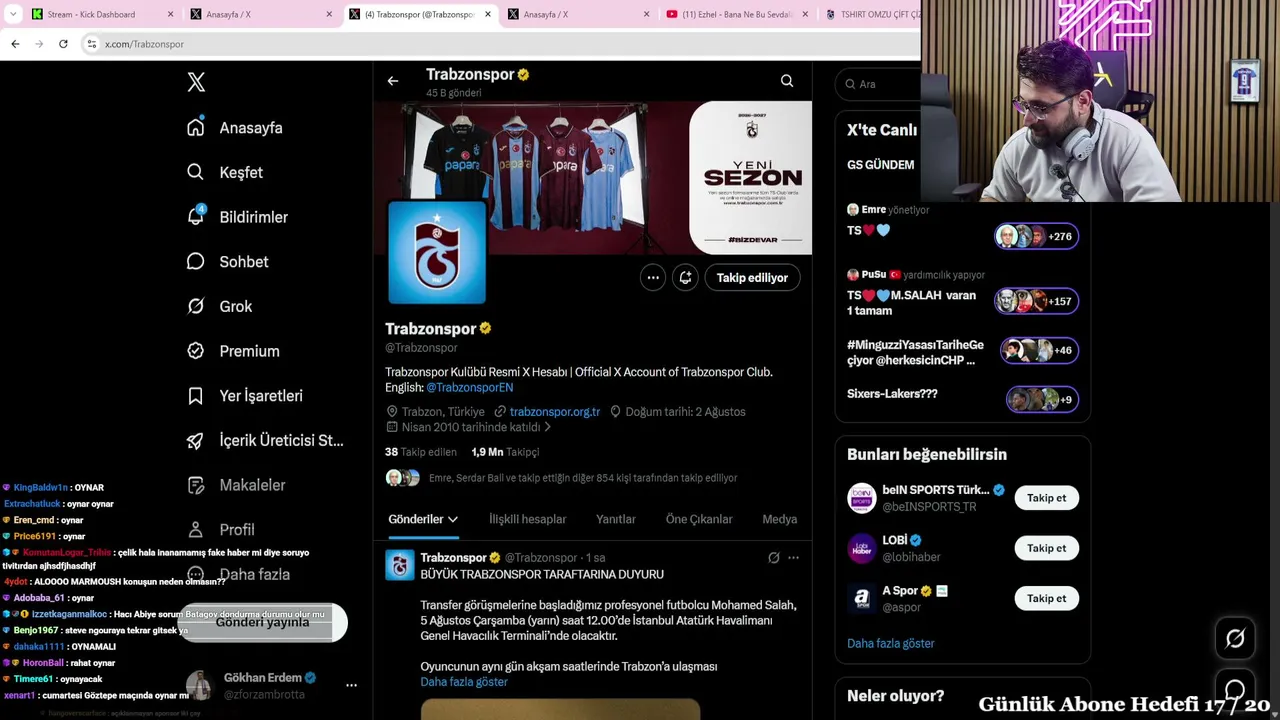Open Bildirimler notifications in the sidebar
The image size is (1280, 720).
coord(237,217)
